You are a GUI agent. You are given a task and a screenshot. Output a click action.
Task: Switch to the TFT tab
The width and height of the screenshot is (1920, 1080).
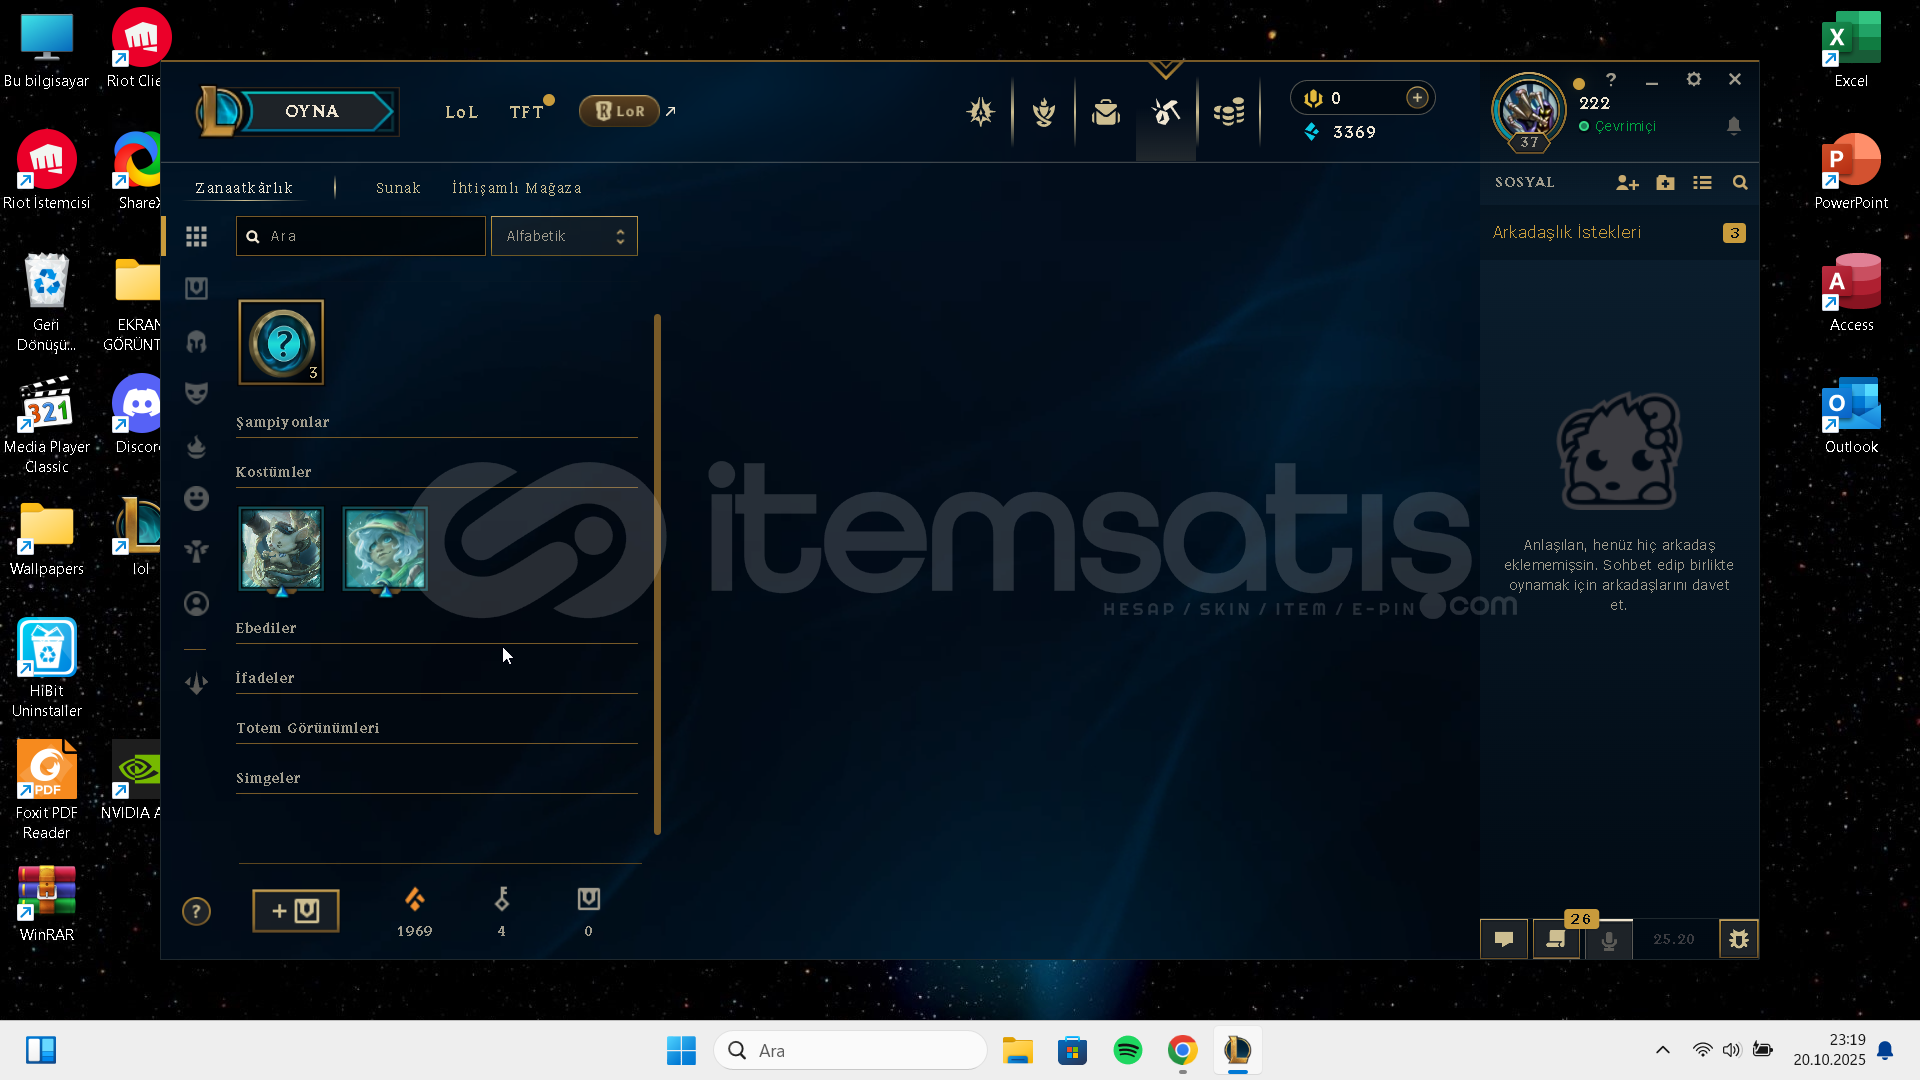click(x=526, y=112)
